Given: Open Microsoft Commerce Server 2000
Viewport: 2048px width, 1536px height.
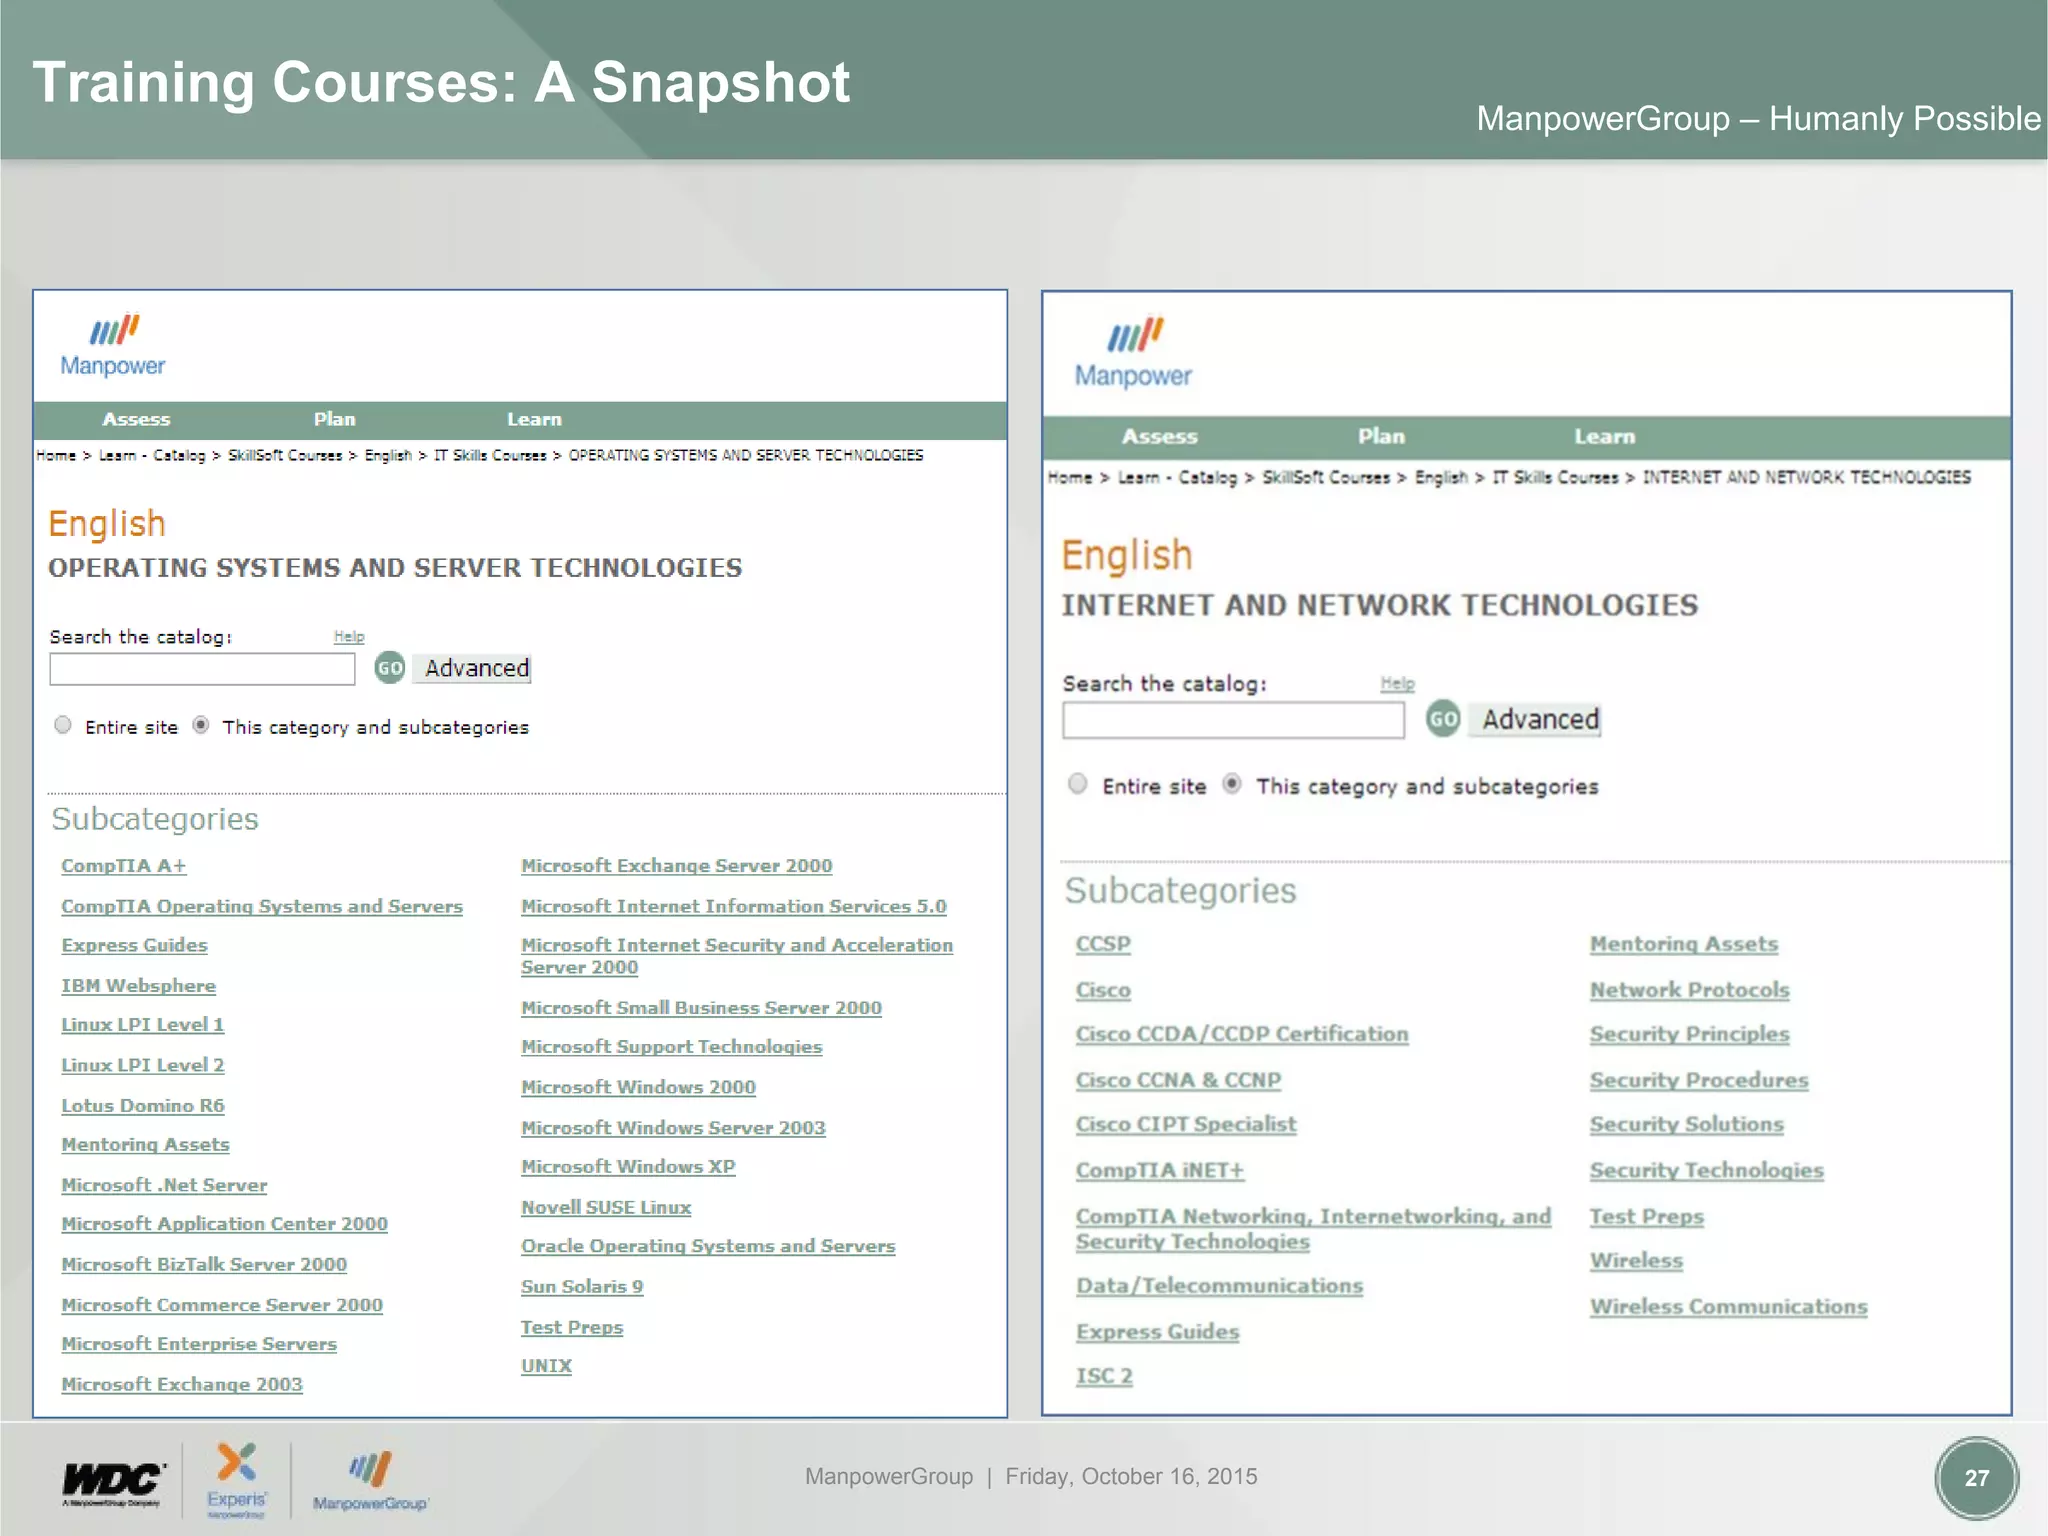Looking at the screenshot, I should [222, 1305].
